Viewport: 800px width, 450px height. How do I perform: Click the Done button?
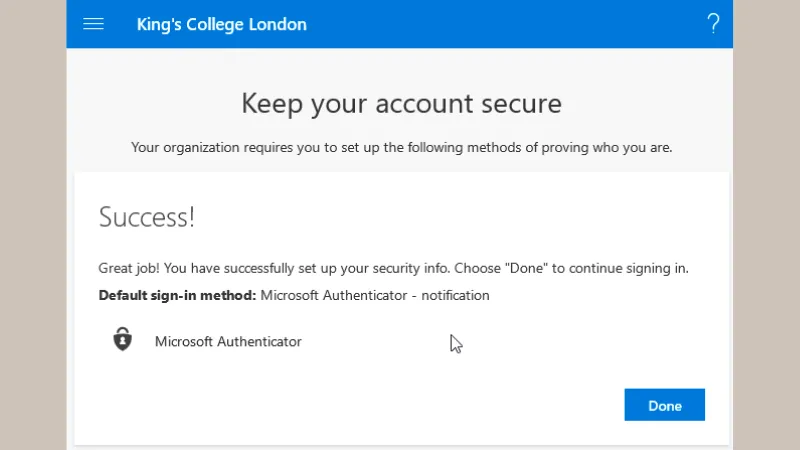point(664,405)
